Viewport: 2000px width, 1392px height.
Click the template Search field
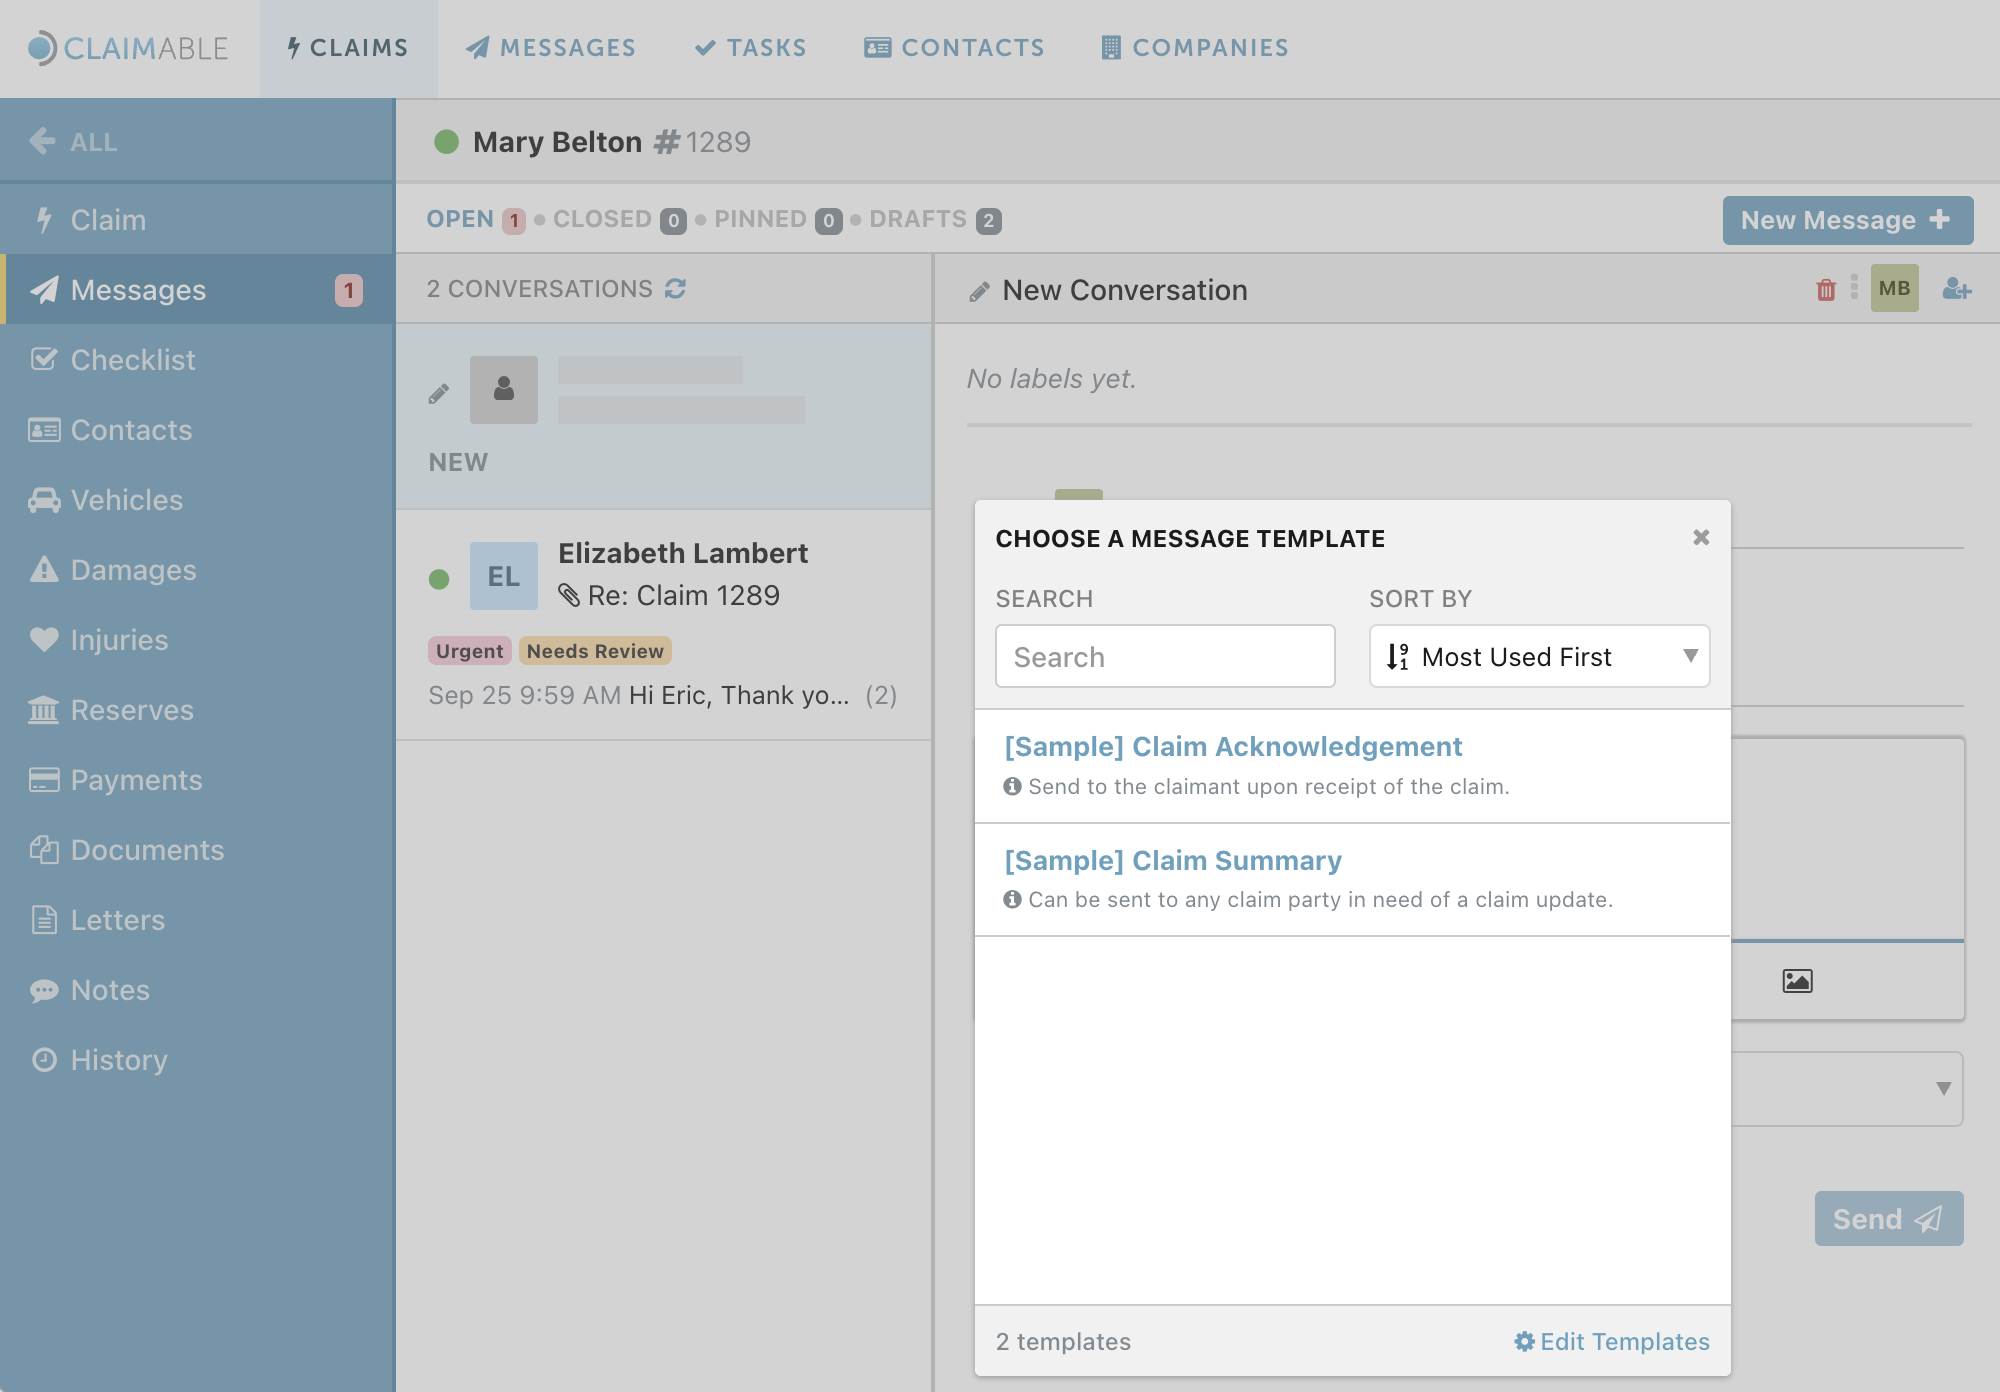[1165, 657]
